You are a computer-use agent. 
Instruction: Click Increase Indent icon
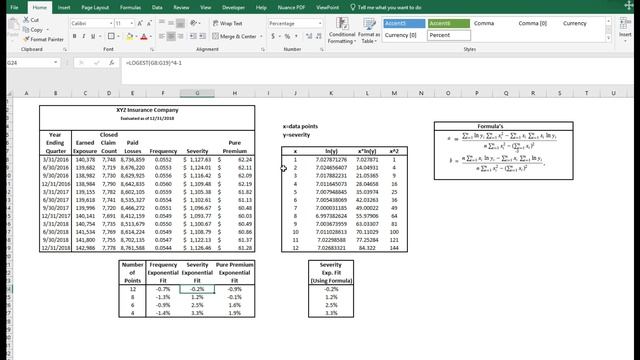pos(202,36)
